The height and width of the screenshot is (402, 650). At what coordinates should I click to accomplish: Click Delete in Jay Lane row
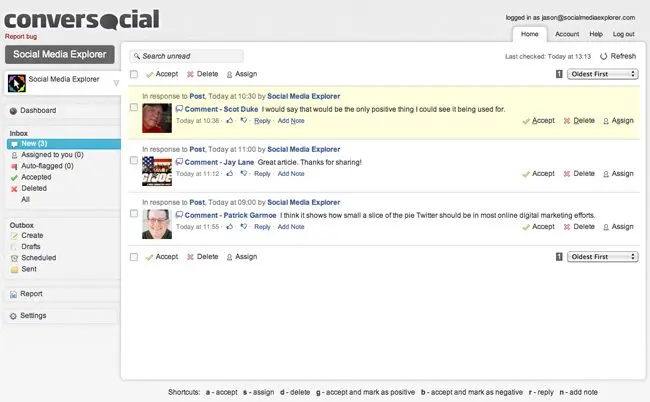tap(580, 174)
